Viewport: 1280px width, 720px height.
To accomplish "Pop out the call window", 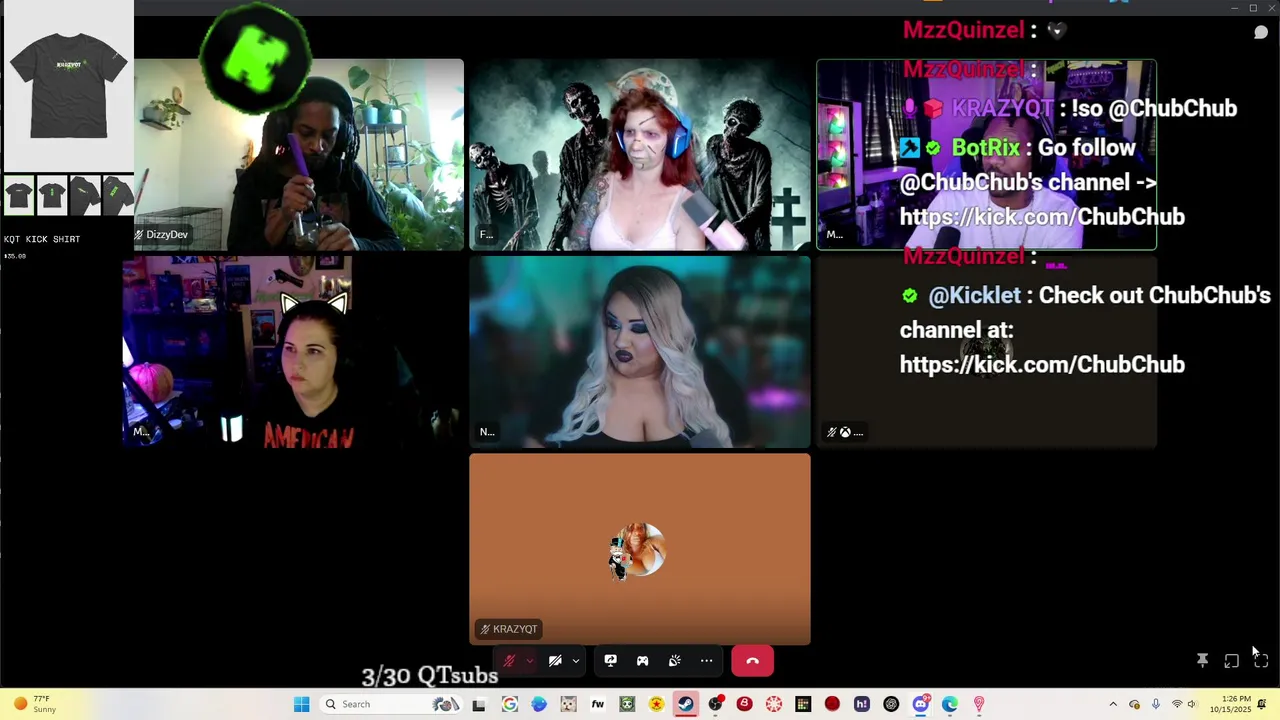I will coord(1231,661).
